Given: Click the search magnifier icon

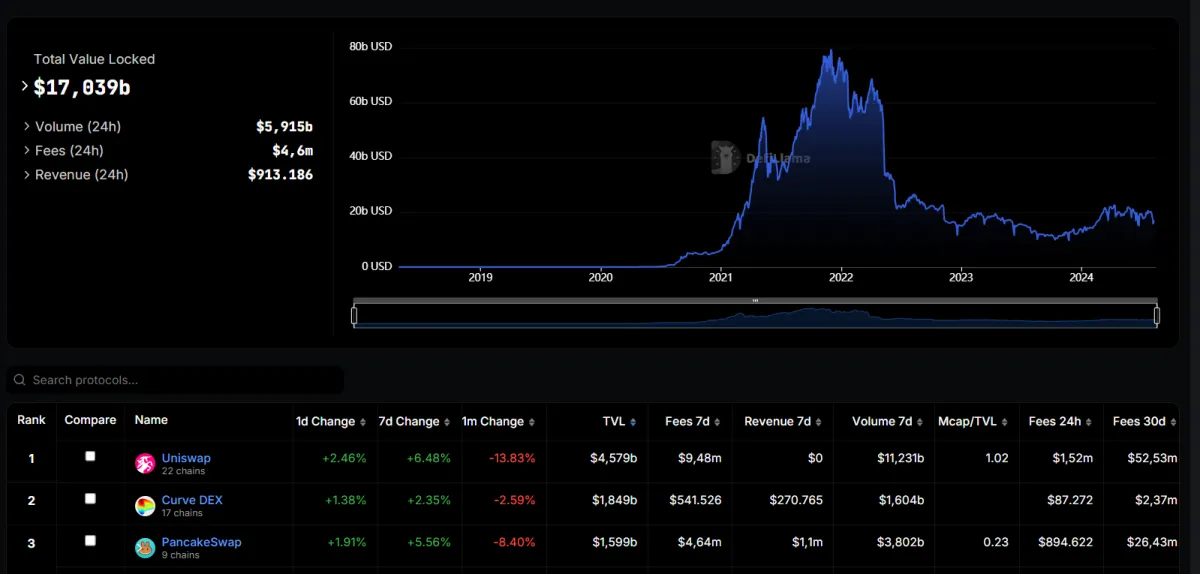Looking at the screenshot, I should click(x=19, y=380).
